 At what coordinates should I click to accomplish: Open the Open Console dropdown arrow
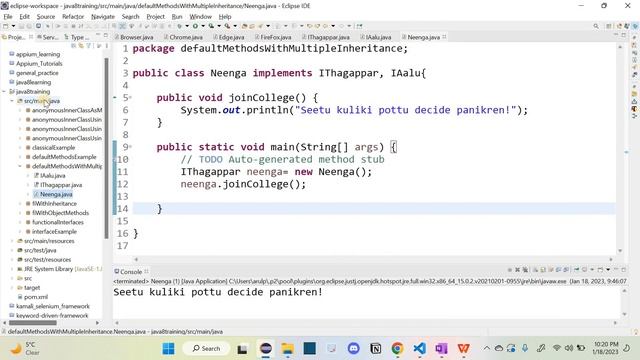(x=608, y=270)
